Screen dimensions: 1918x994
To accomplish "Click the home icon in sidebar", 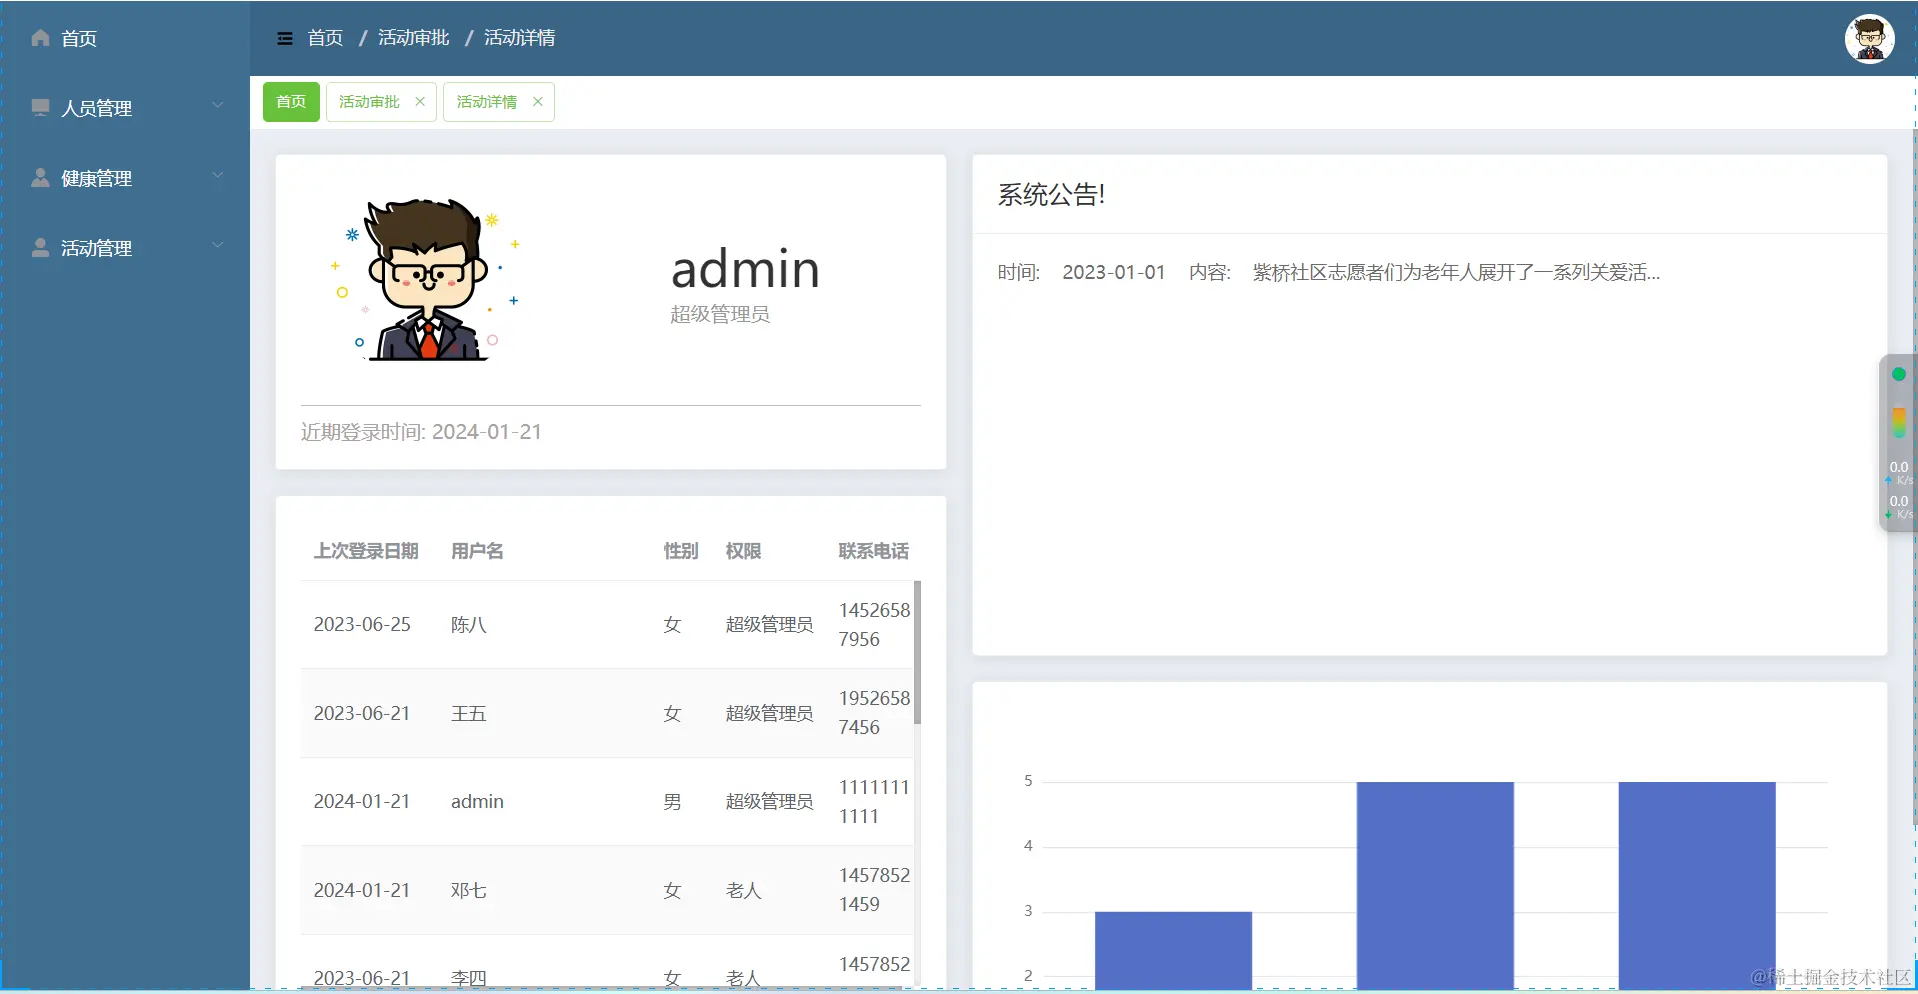I will pos(40,38).
